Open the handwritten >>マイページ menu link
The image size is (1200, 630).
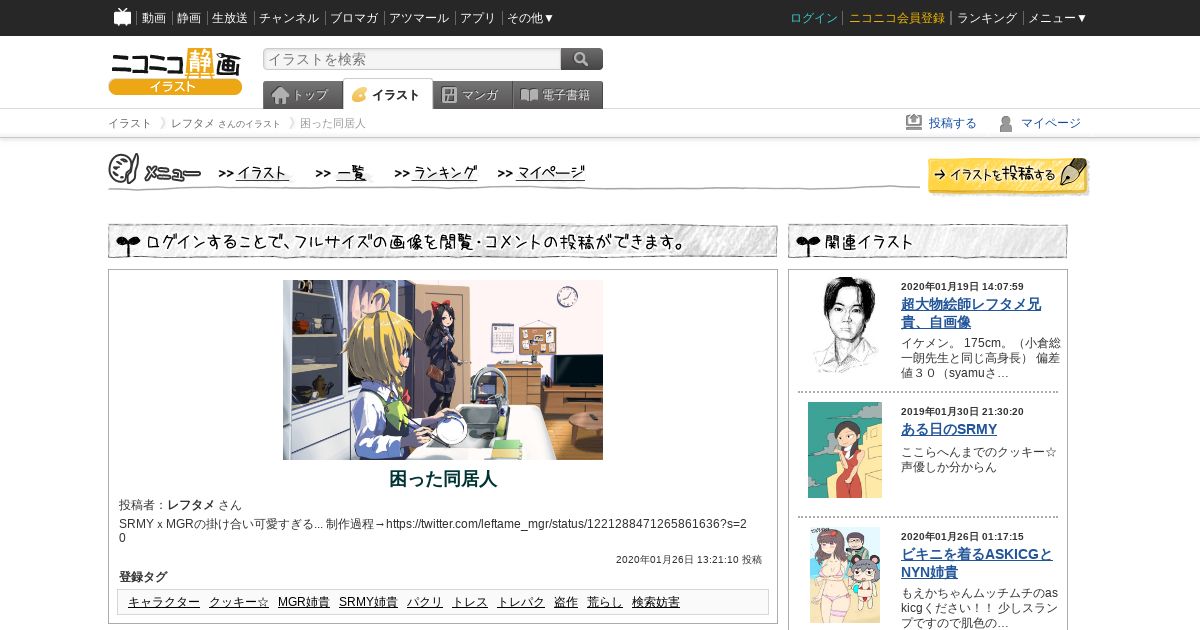click(x=541, y=173)
